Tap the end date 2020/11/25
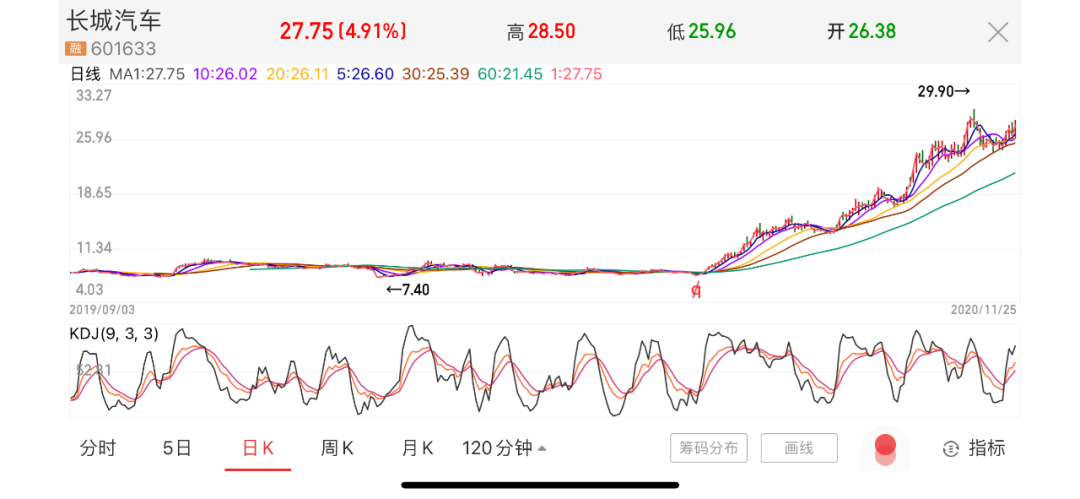Screen dimensions: 1080x499 pos(984,309)
